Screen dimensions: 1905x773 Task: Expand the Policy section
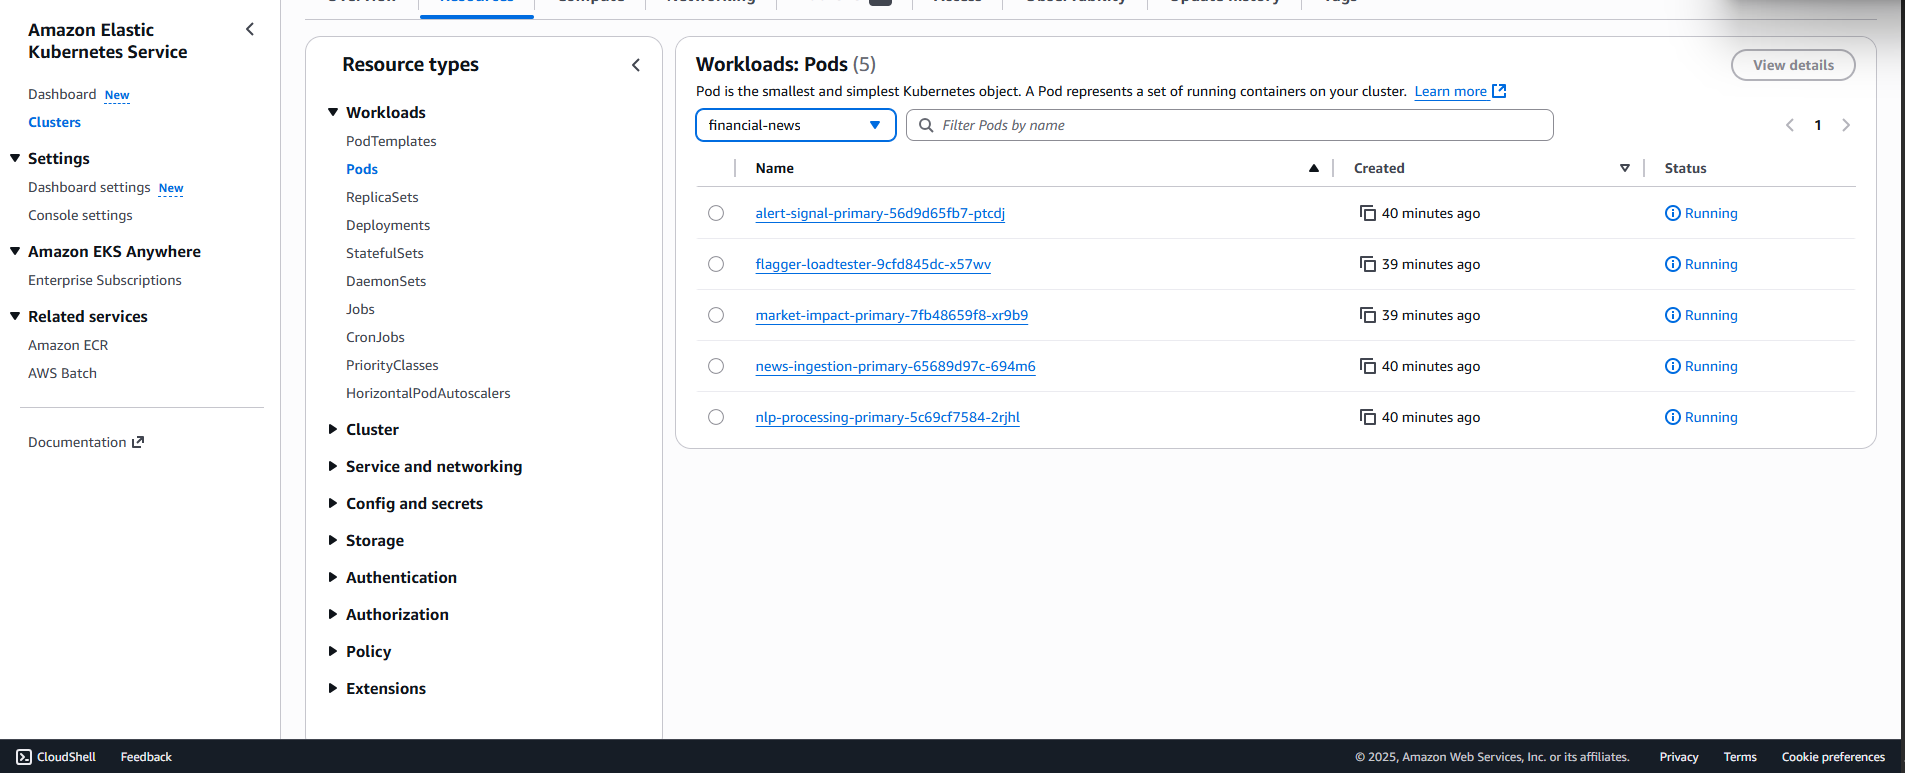tap(333, 651)
